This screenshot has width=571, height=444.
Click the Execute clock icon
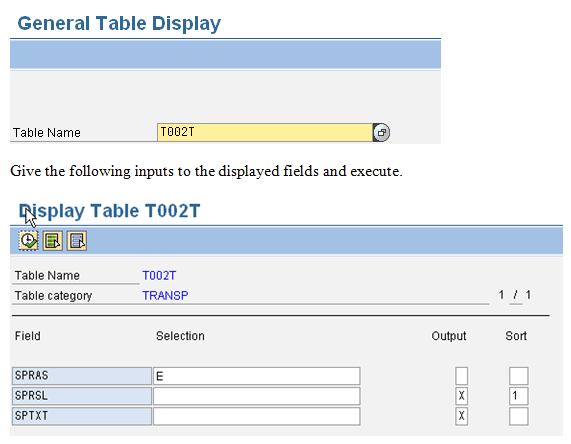tap(28, 241)
